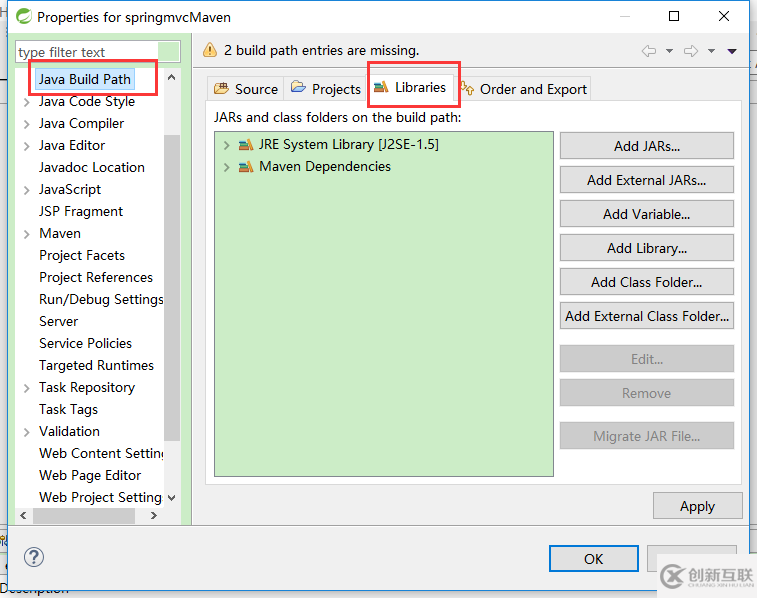
Task: Open Targeted Runtimes page
Action: pos(96,365)
